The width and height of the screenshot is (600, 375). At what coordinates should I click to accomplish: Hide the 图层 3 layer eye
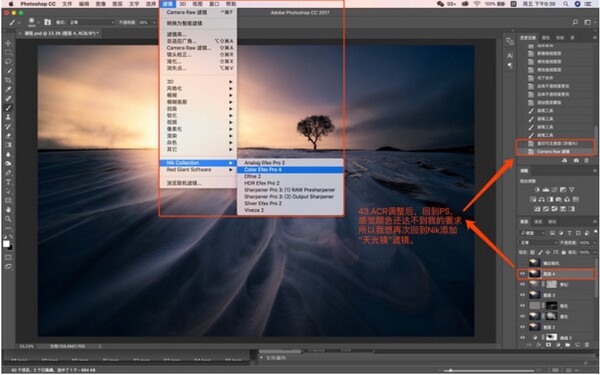pyautogui.click(x=522, y=295)
